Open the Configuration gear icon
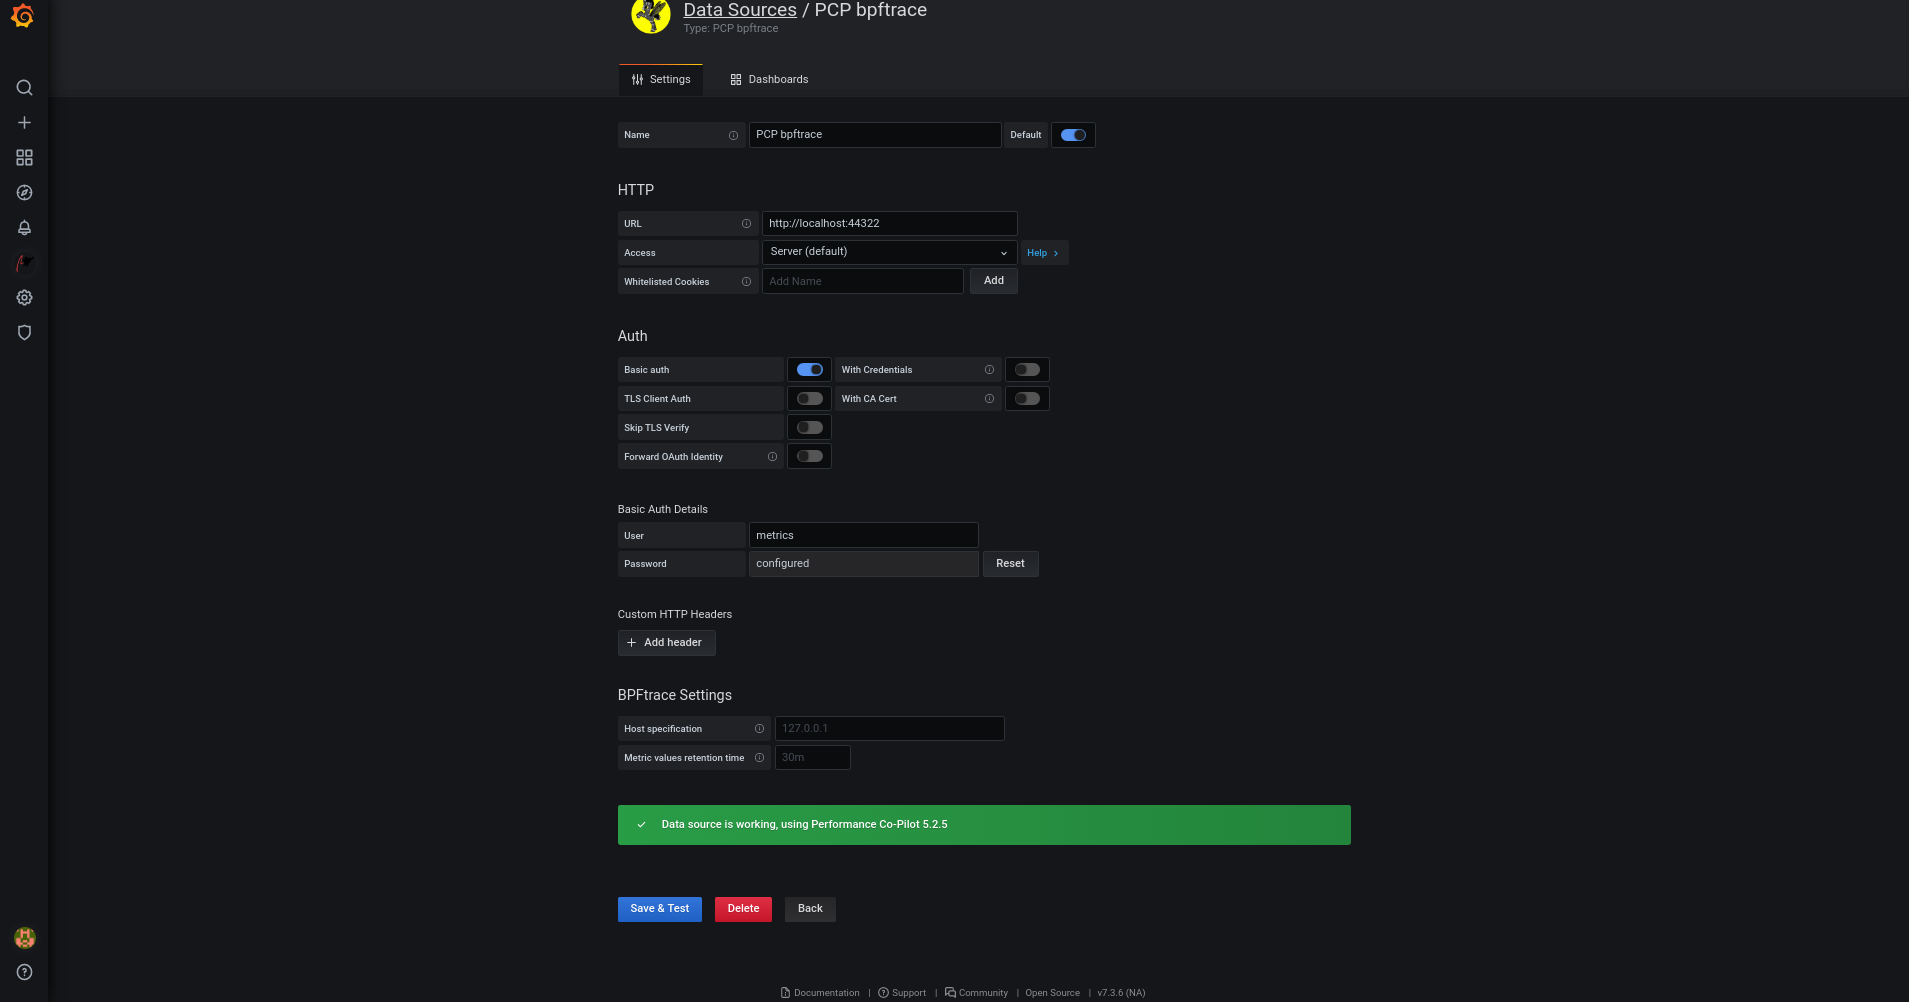 pos(24,298)
